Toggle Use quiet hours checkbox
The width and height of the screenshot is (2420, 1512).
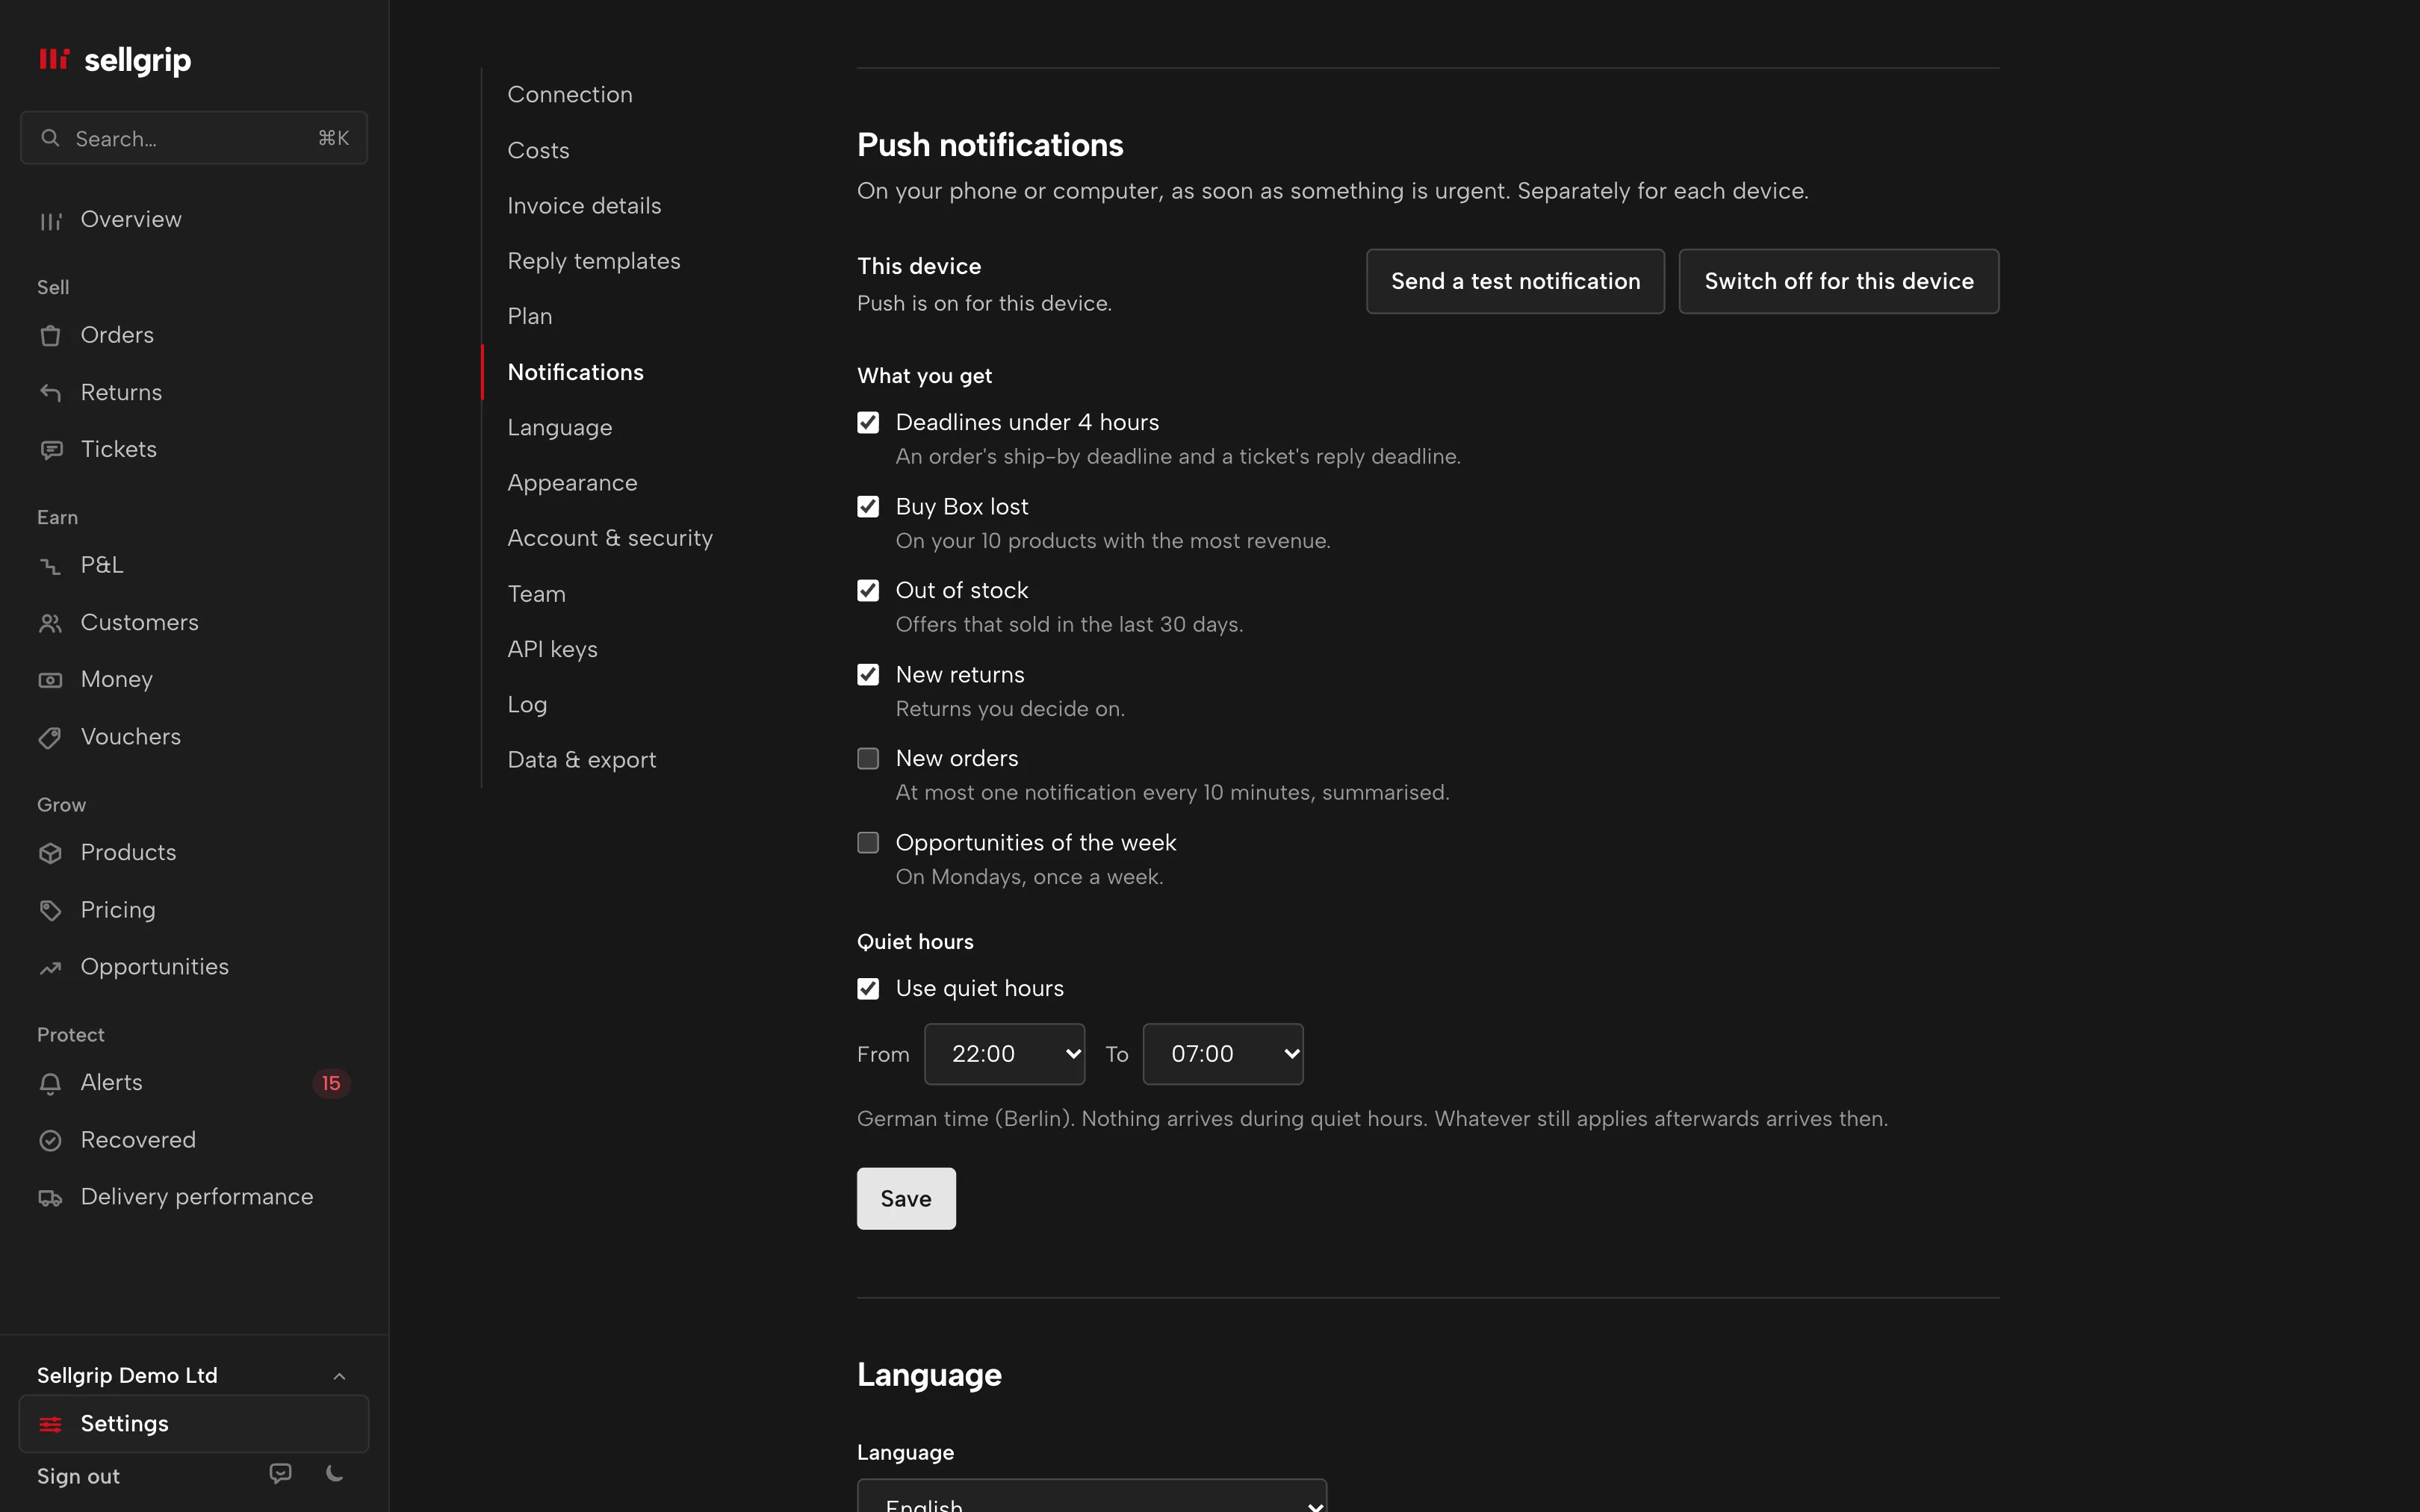[x=868, y=989]
